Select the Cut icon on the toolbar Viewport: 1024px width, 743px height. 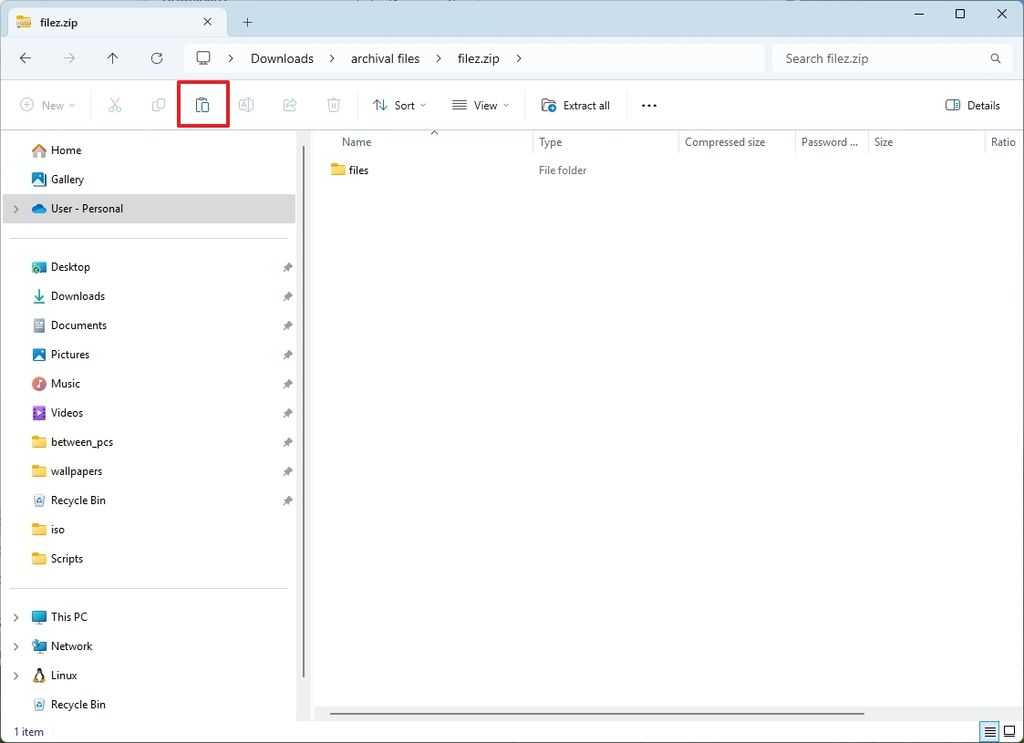point(114,105)
